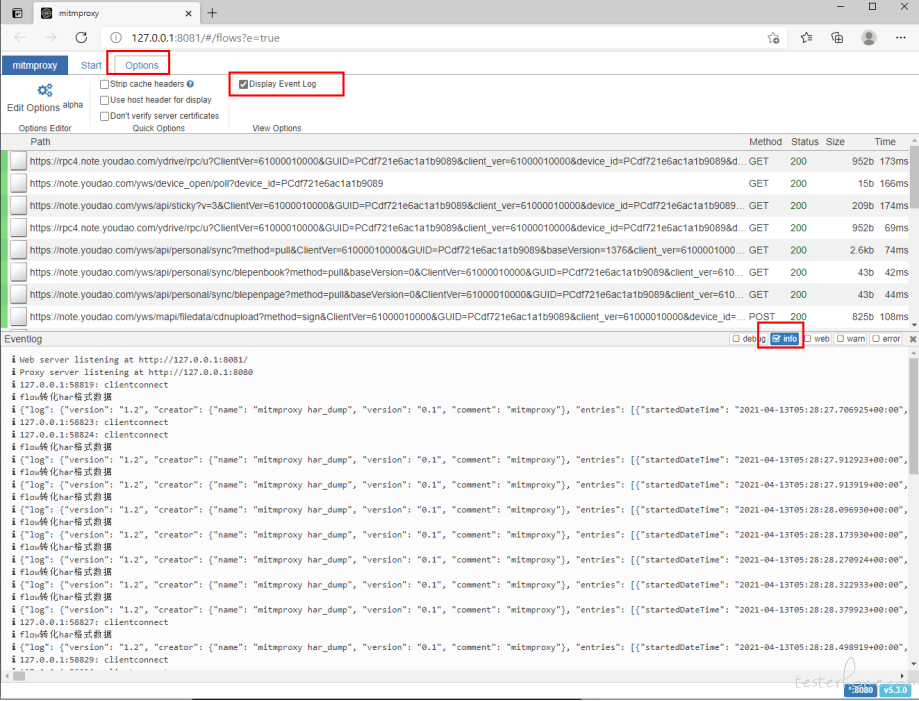Click the icon of the 2.6kb personal/sync flow row
Screen dimensions: 919x701
pos(19,250)
